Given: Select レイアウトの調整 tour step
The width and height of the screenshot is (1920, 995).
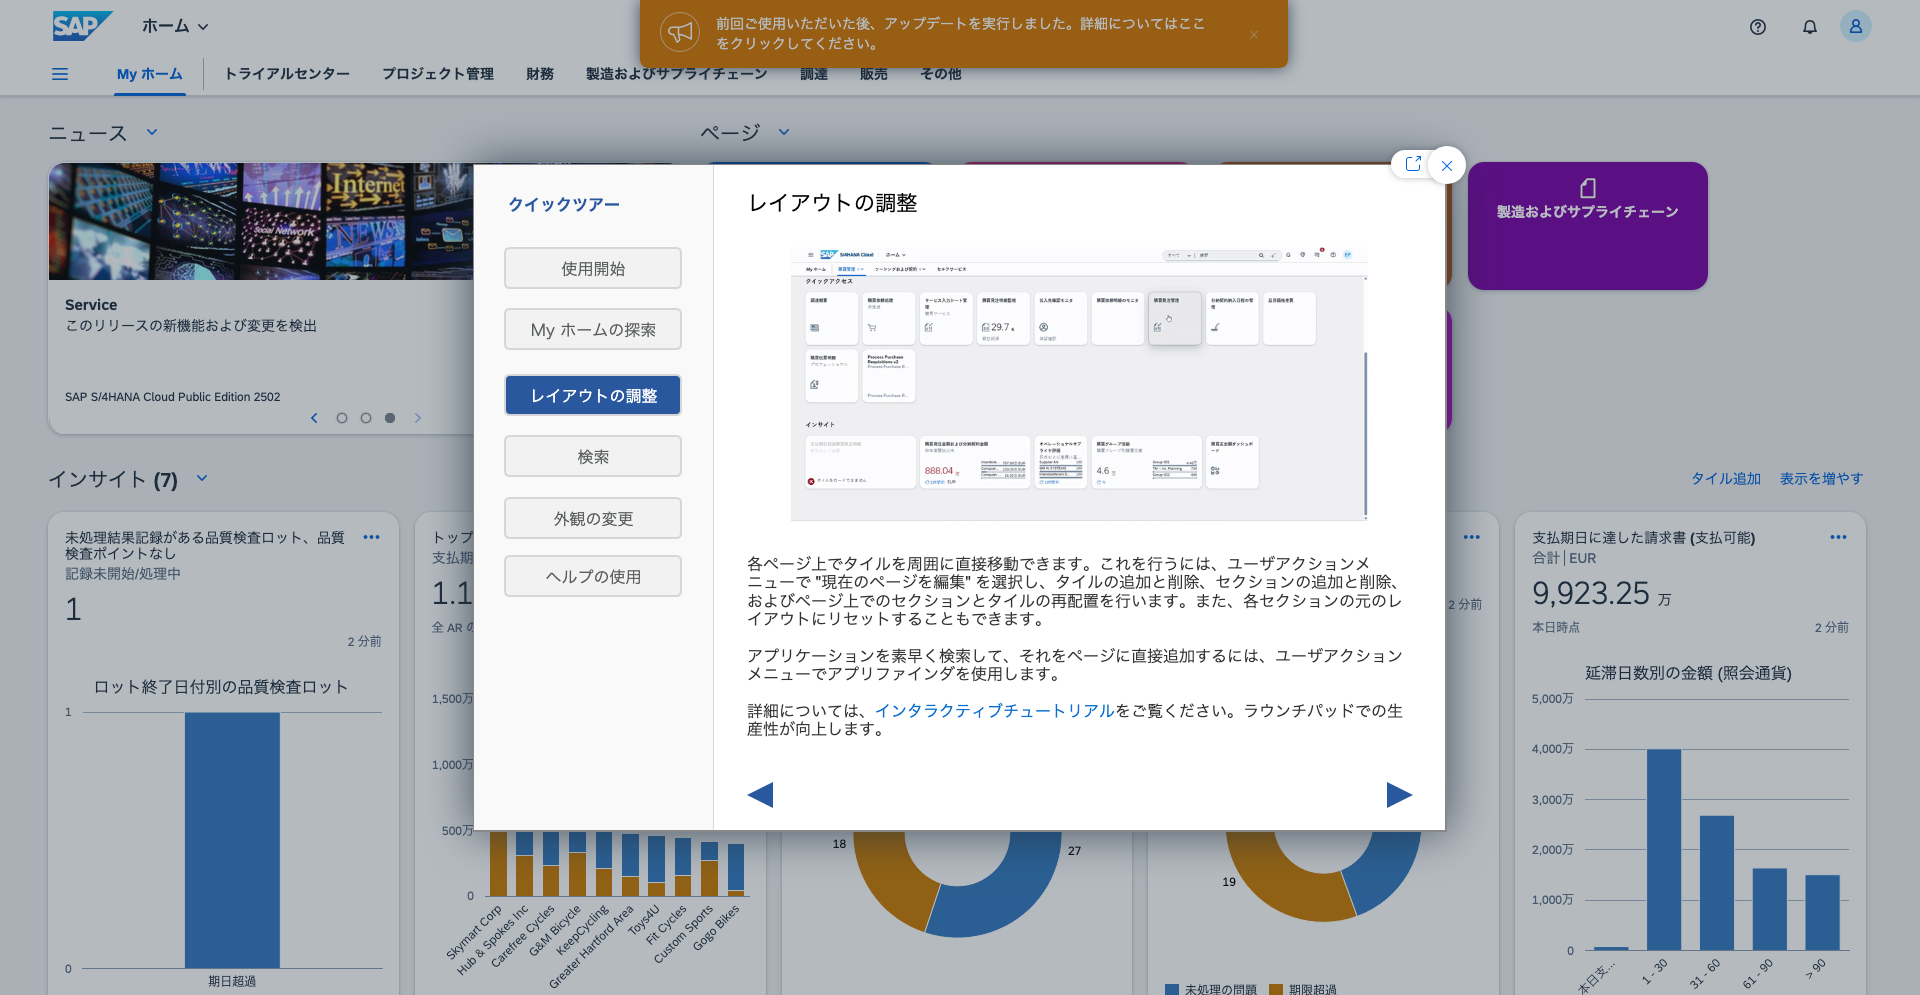Looking at the screenshot, I should click(x=593, y=395).
